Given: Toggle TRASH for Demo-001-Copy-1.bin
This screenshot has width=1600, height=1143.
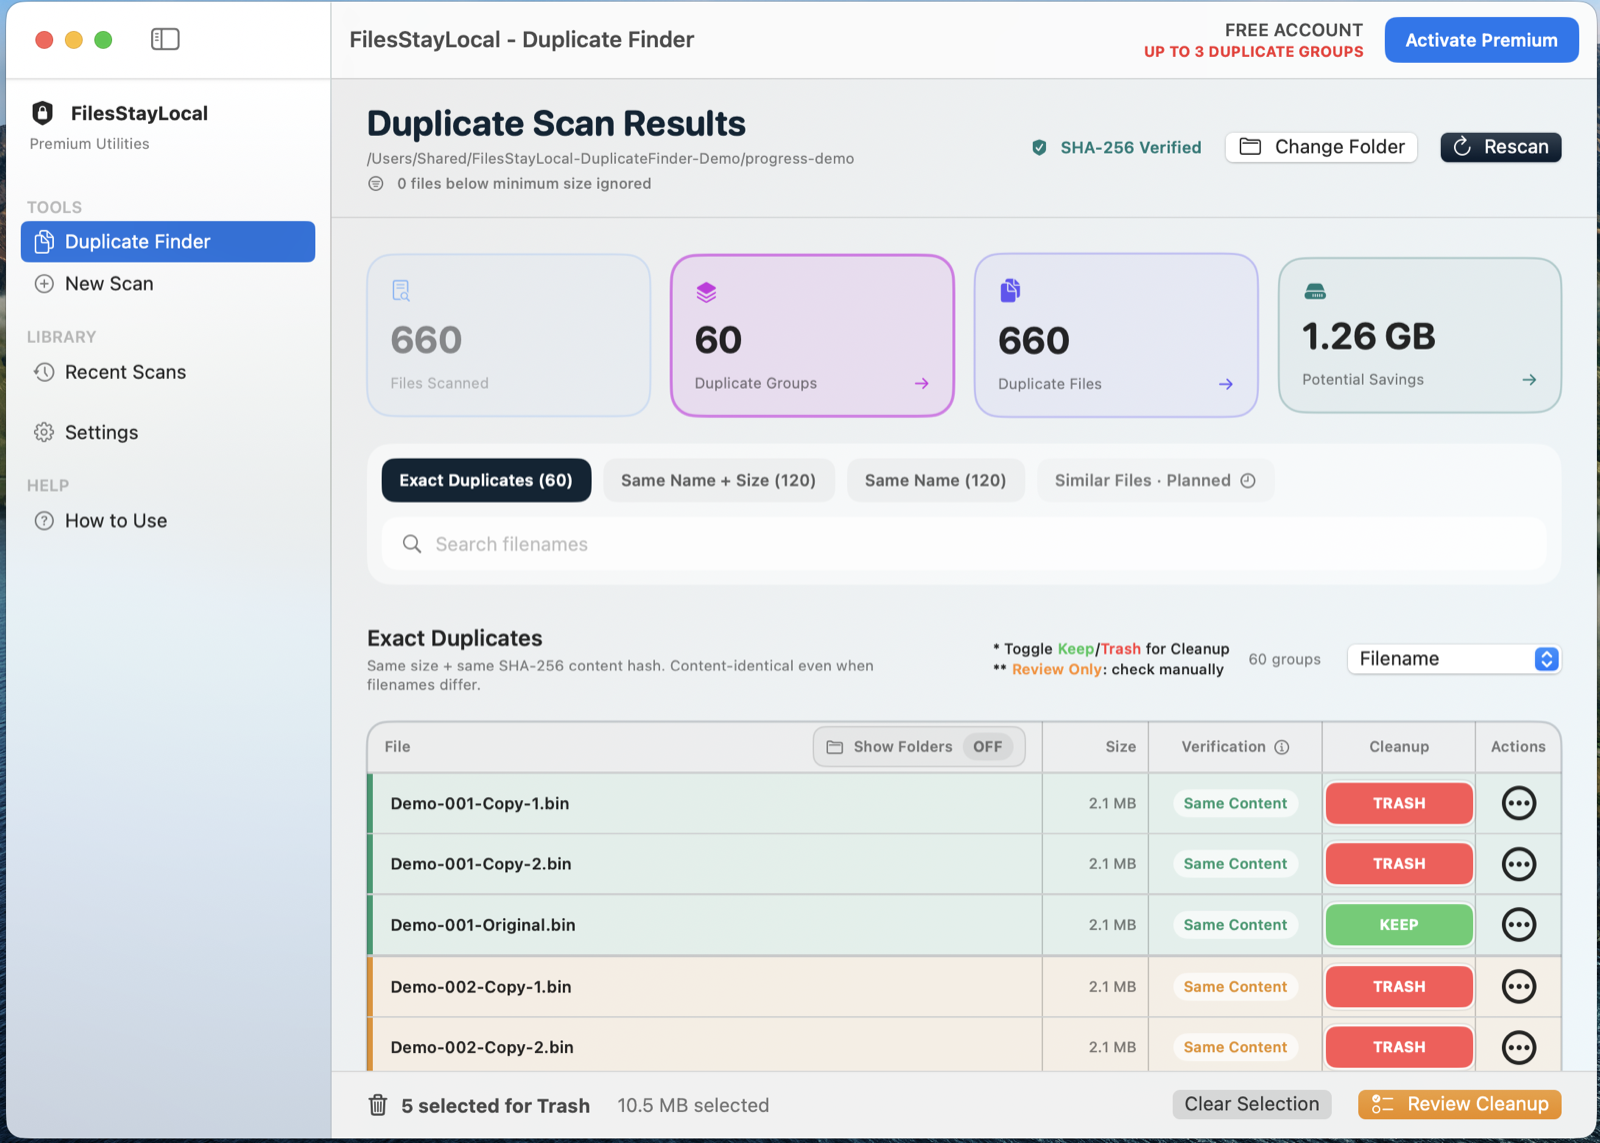Looking at the screenshot, I should tap(1399, 803).
